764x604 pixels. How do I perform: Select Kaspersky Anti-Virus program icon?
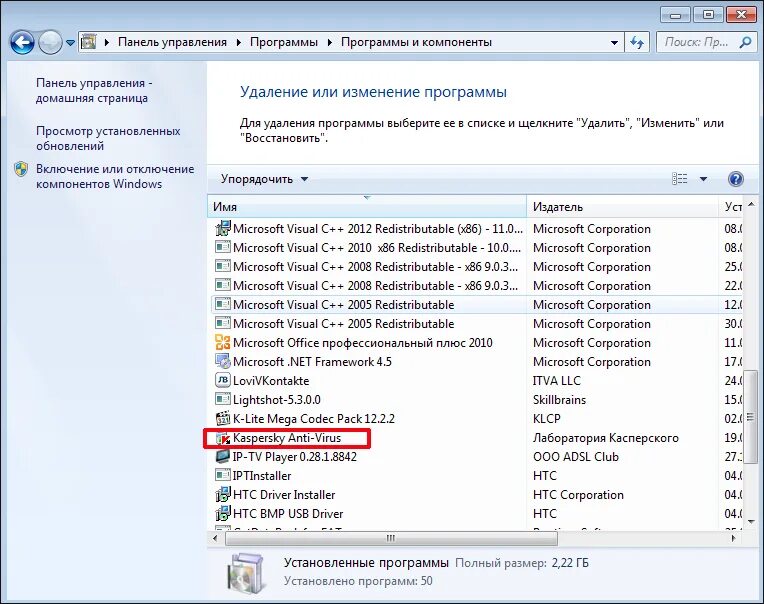click(x=223, y=438)
